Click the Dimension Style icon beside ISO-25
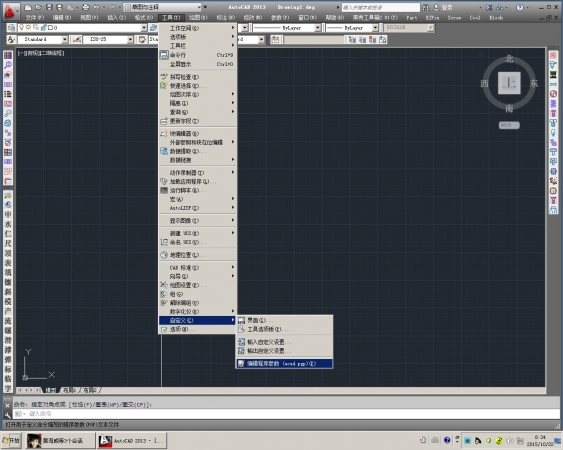Viewport: 563px width, 450px height. pos(76,39)
